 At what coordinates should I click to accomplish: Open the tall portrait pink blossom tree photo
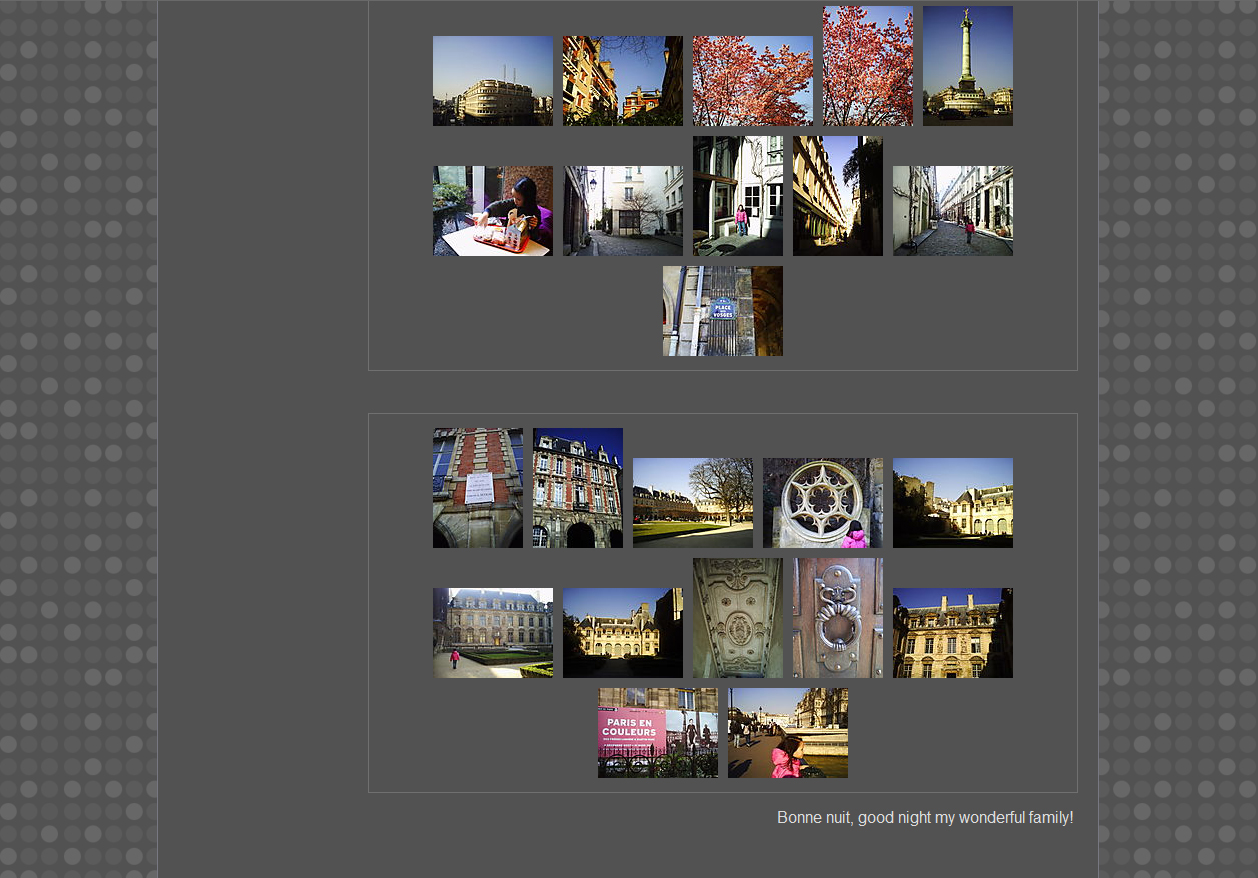point(867,66)
